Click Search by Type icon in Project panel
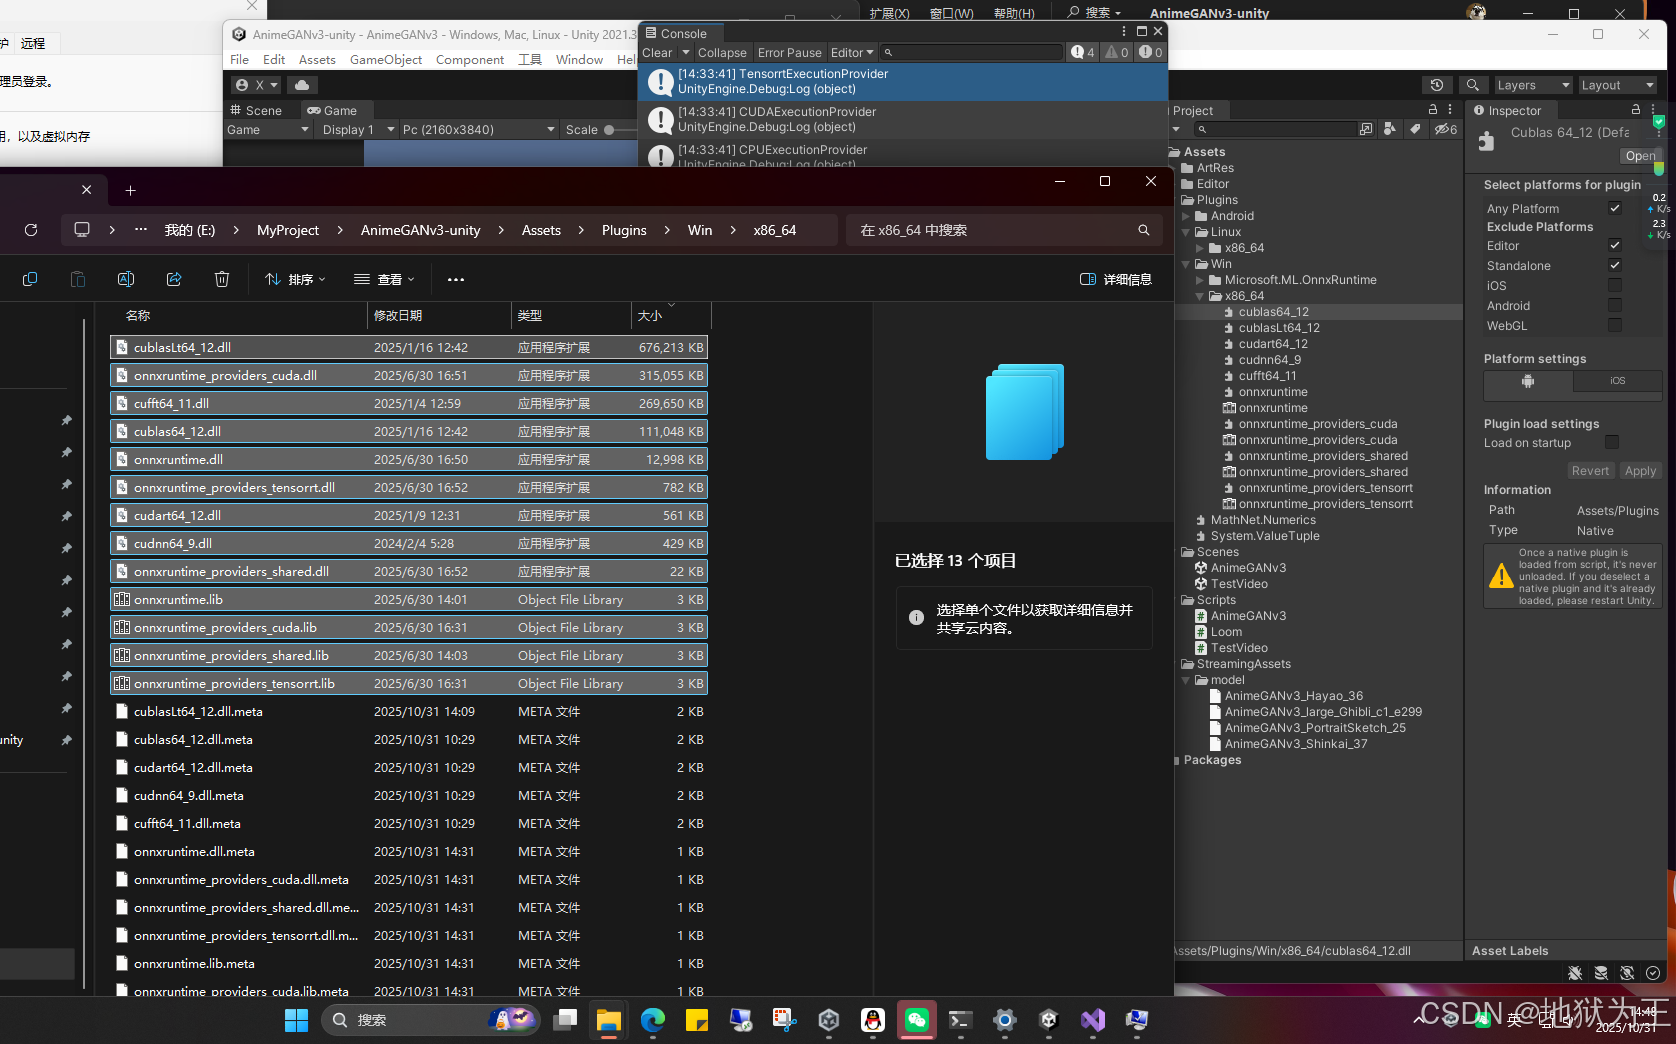This screenshot has width=1676, height=1044. pos(1390,129)
